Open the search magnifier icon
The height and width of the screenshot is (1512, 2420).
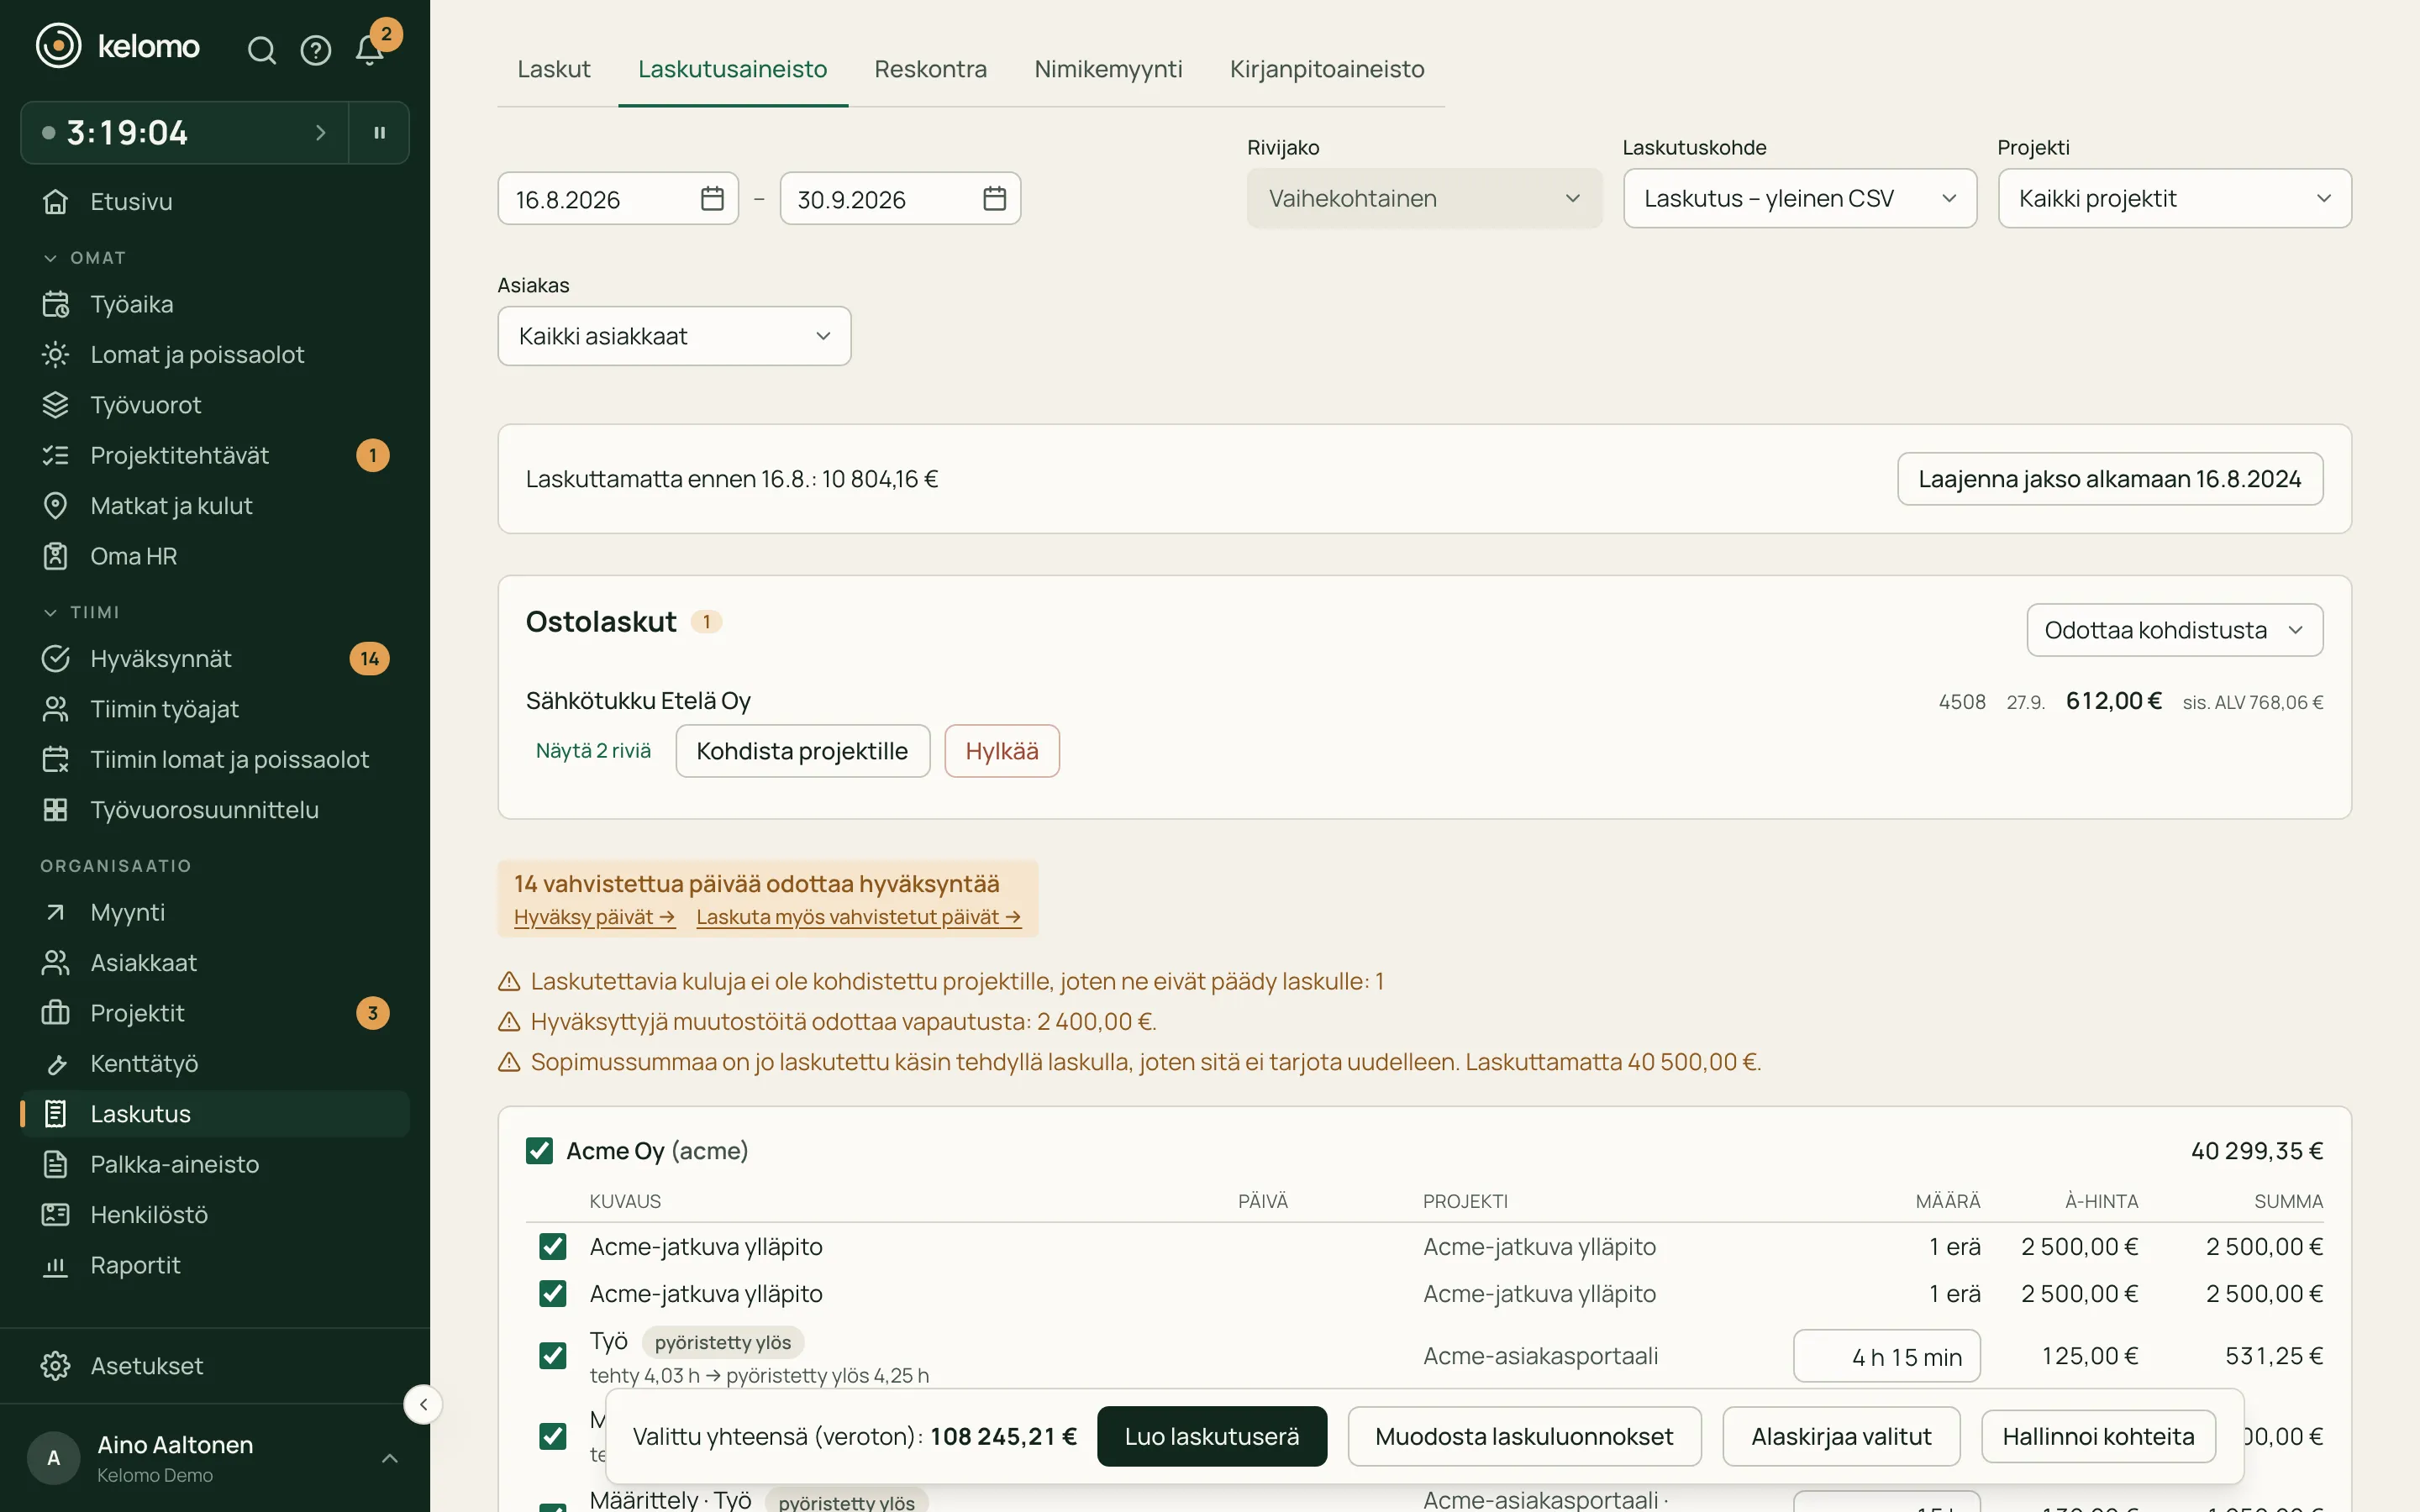tap(261, 50)
